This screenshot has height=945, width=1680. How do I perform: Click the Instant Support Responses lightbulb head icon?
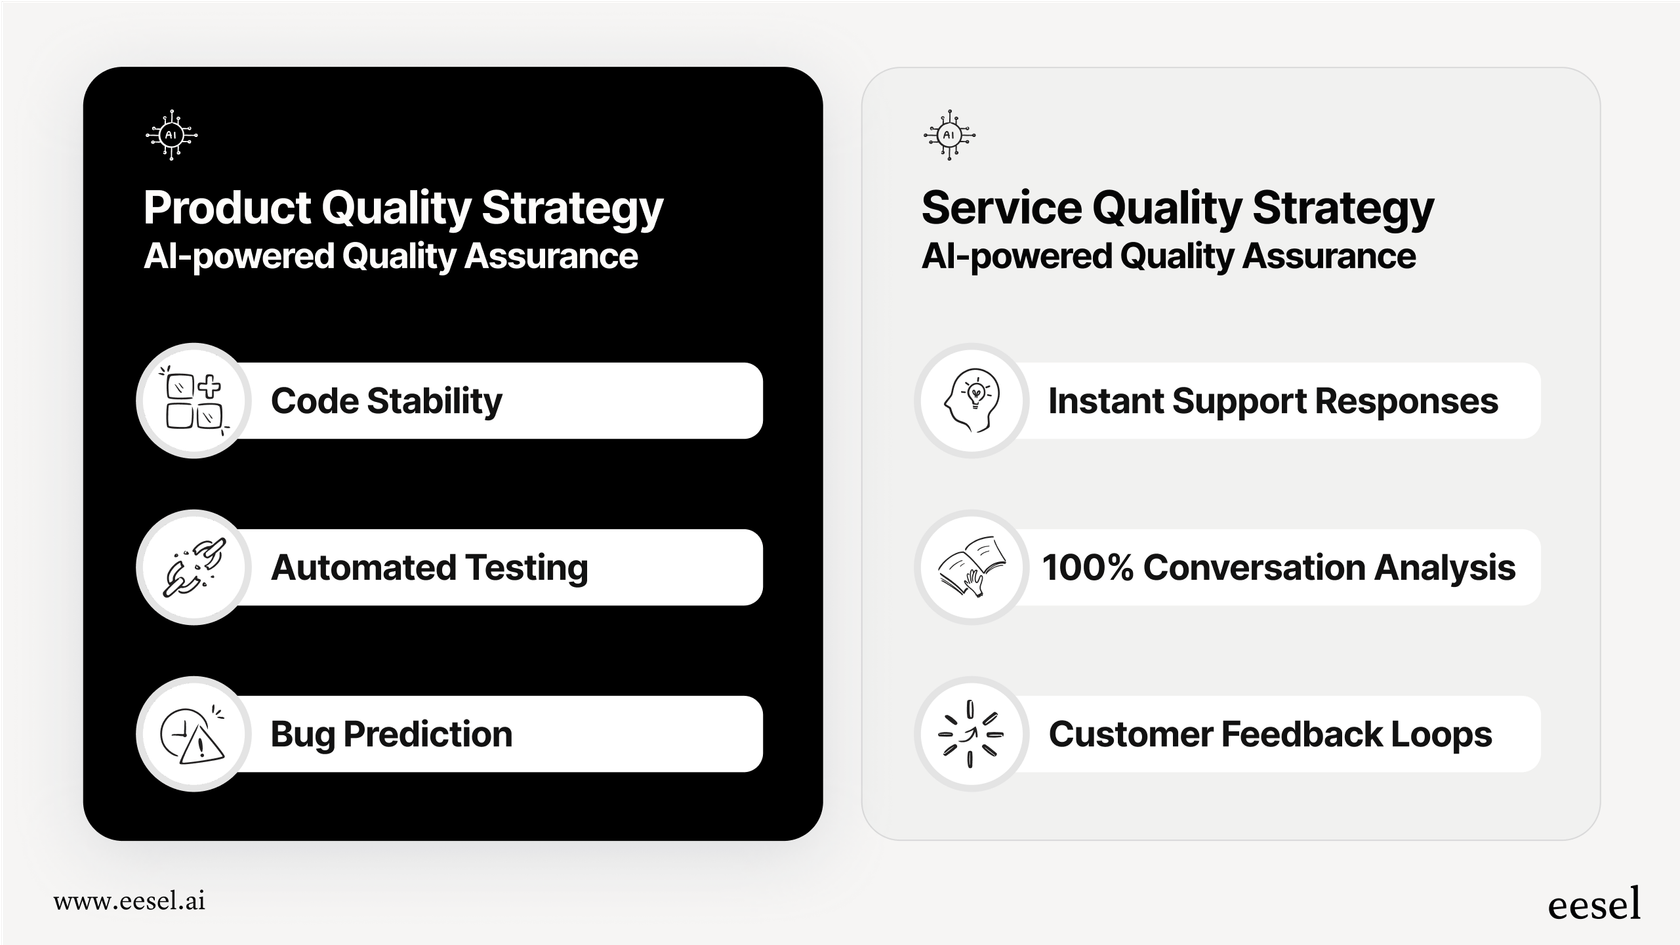coord(972,401)
